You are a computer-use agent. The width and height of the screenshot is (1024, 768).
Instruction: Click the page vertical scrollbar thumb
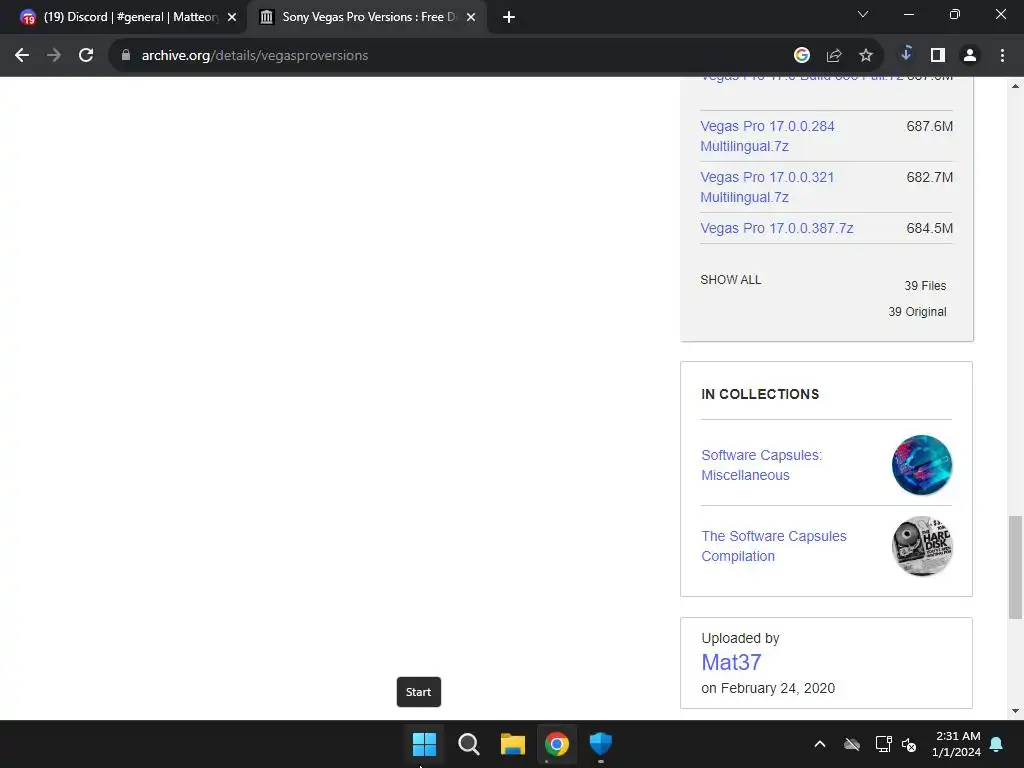[x=1015, y=567]
